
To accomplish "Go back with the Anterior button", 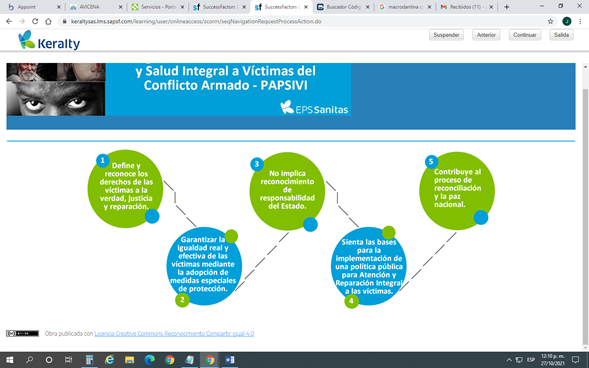I will click(486, 35).
